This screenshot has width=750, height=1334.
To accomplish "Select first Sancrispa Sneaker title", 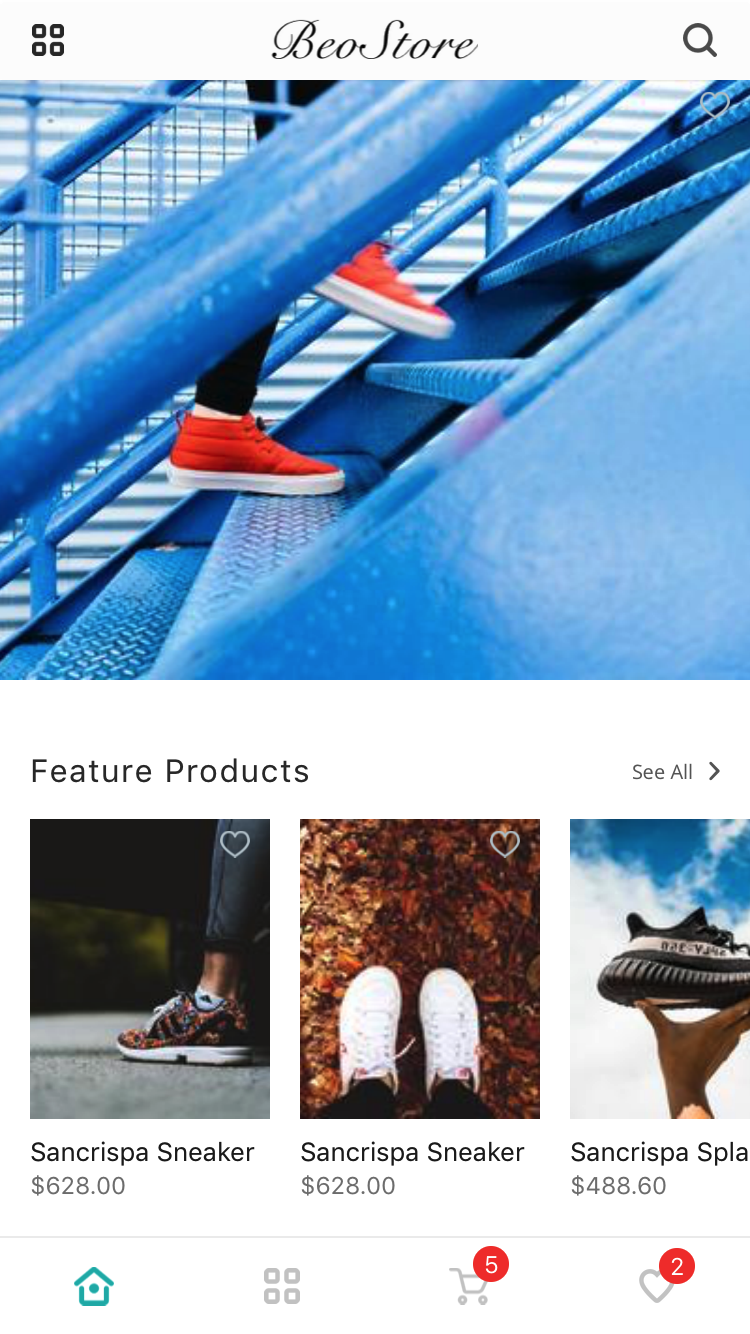I will (143, 1152).
